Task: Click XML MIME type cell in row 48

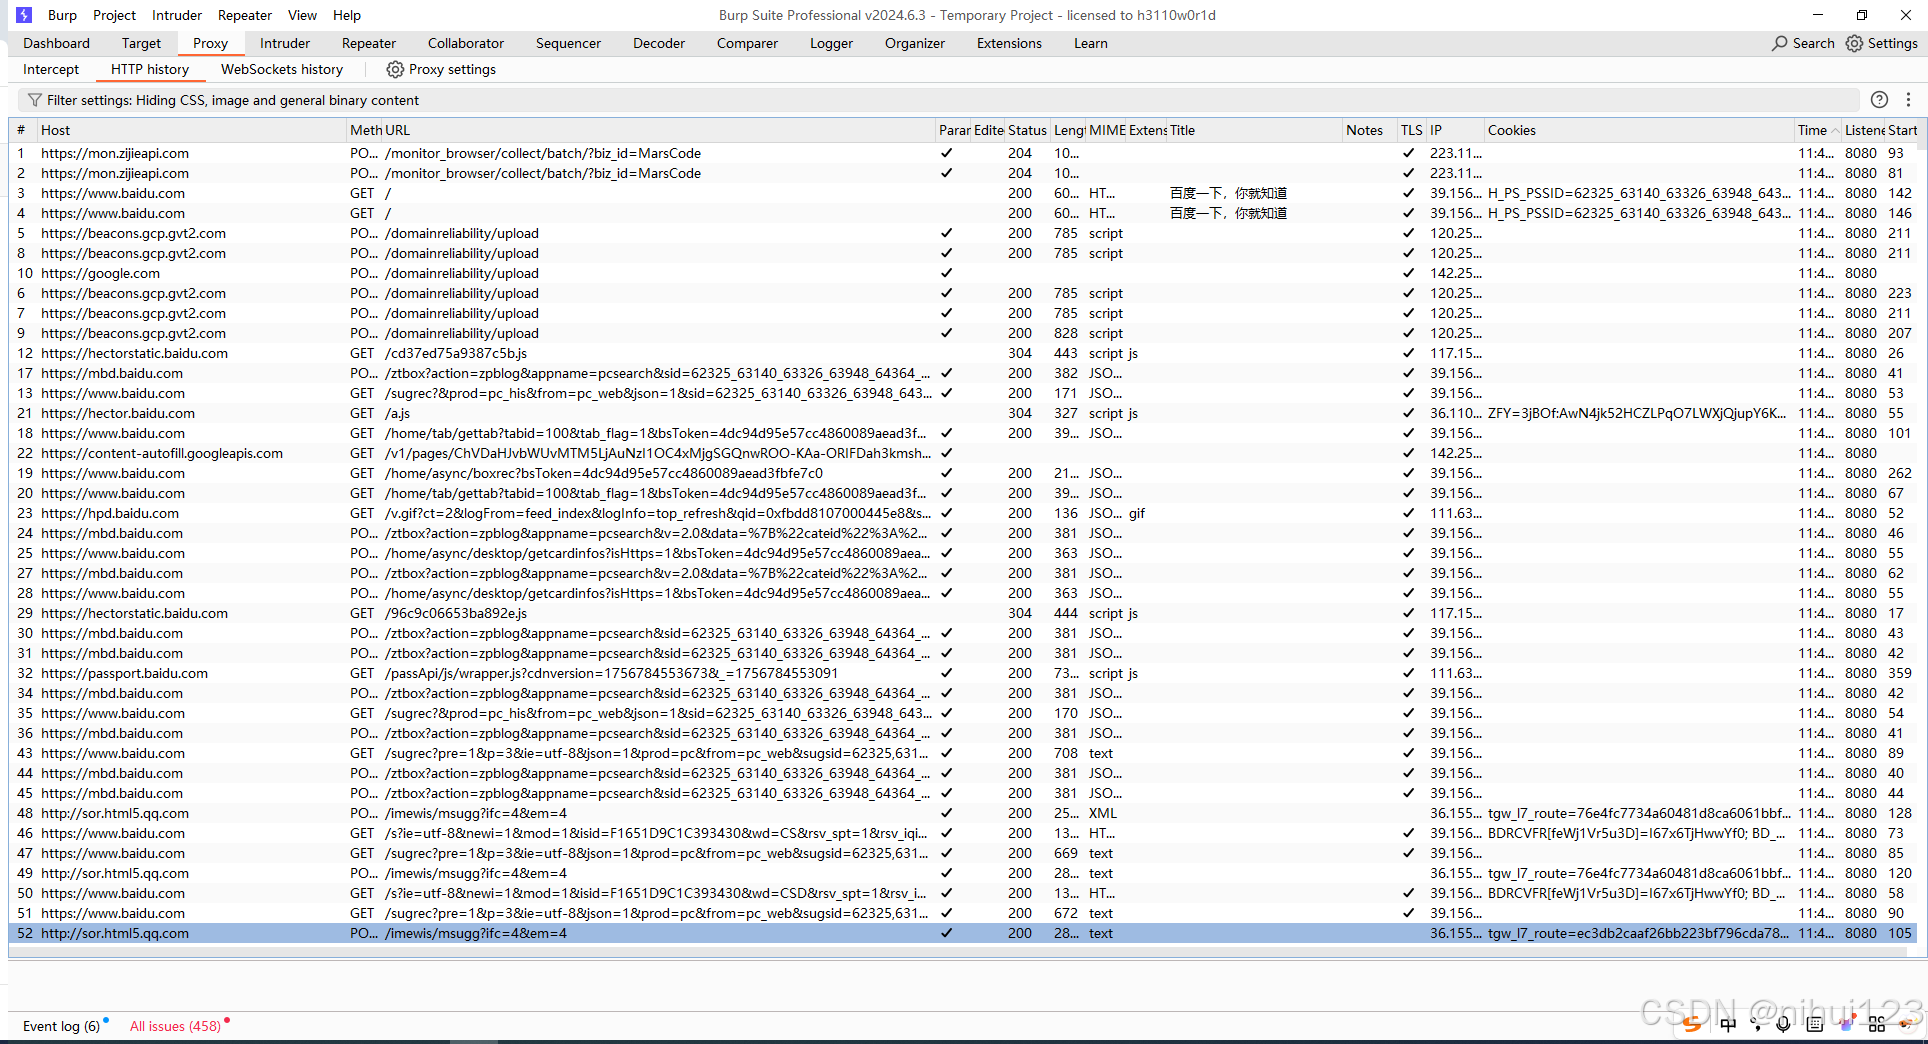Action: pyautogui.click(x=1103, y=813)
